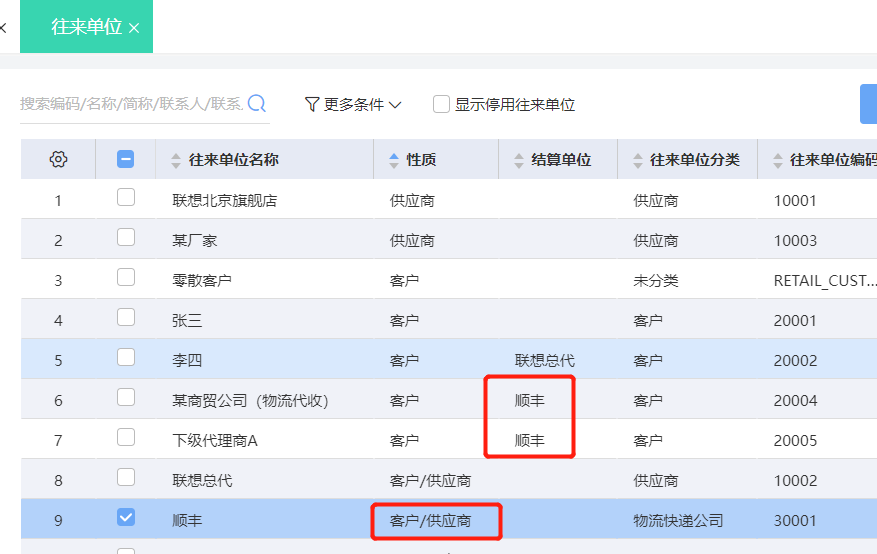Sort by 往来单位名称 arrows
This screenshot has width=877, height=554.
176,160
